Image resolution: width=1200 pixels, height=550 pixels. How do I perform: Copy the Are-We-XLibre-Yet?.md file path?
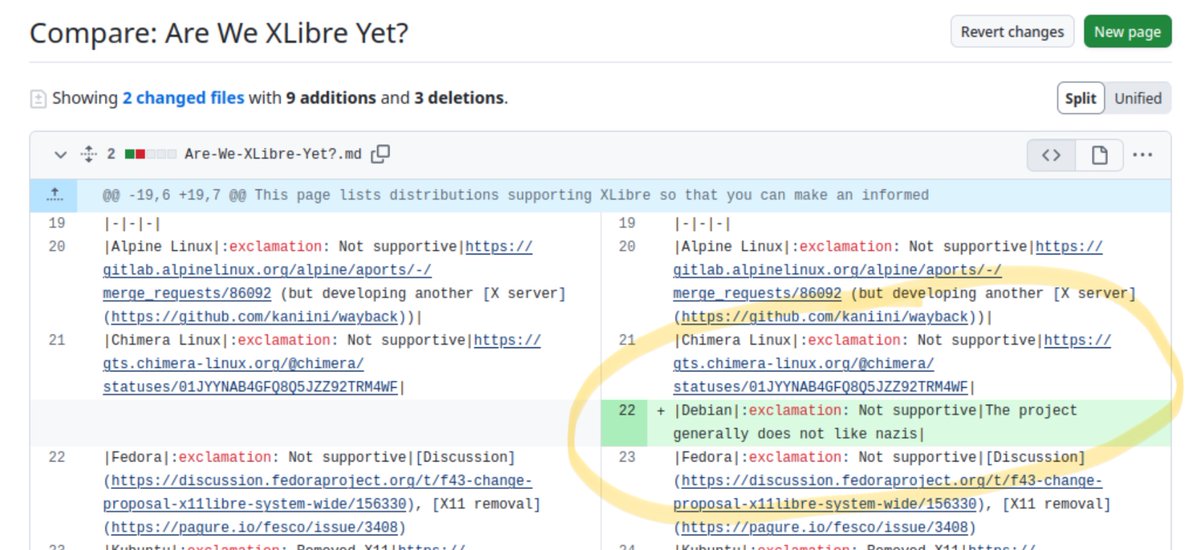(x=380, y=154)
